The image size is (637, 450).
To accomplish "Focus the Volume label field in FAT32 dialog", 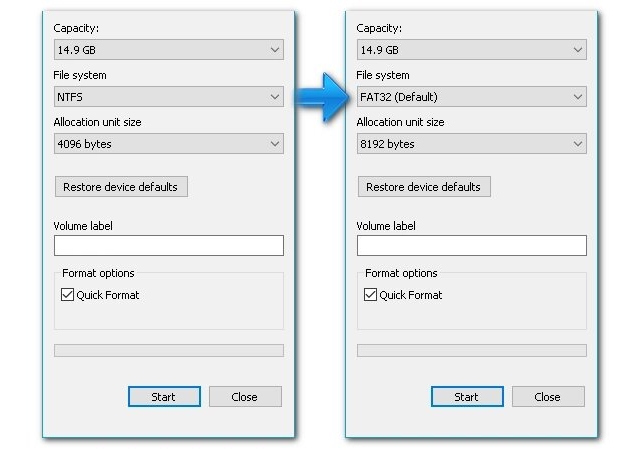I will (x=471, y=245).
